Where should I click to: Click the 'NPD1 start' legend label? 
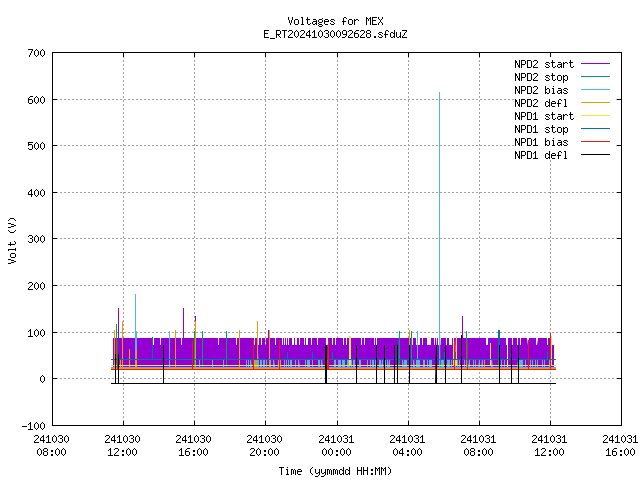pos(544,116)
